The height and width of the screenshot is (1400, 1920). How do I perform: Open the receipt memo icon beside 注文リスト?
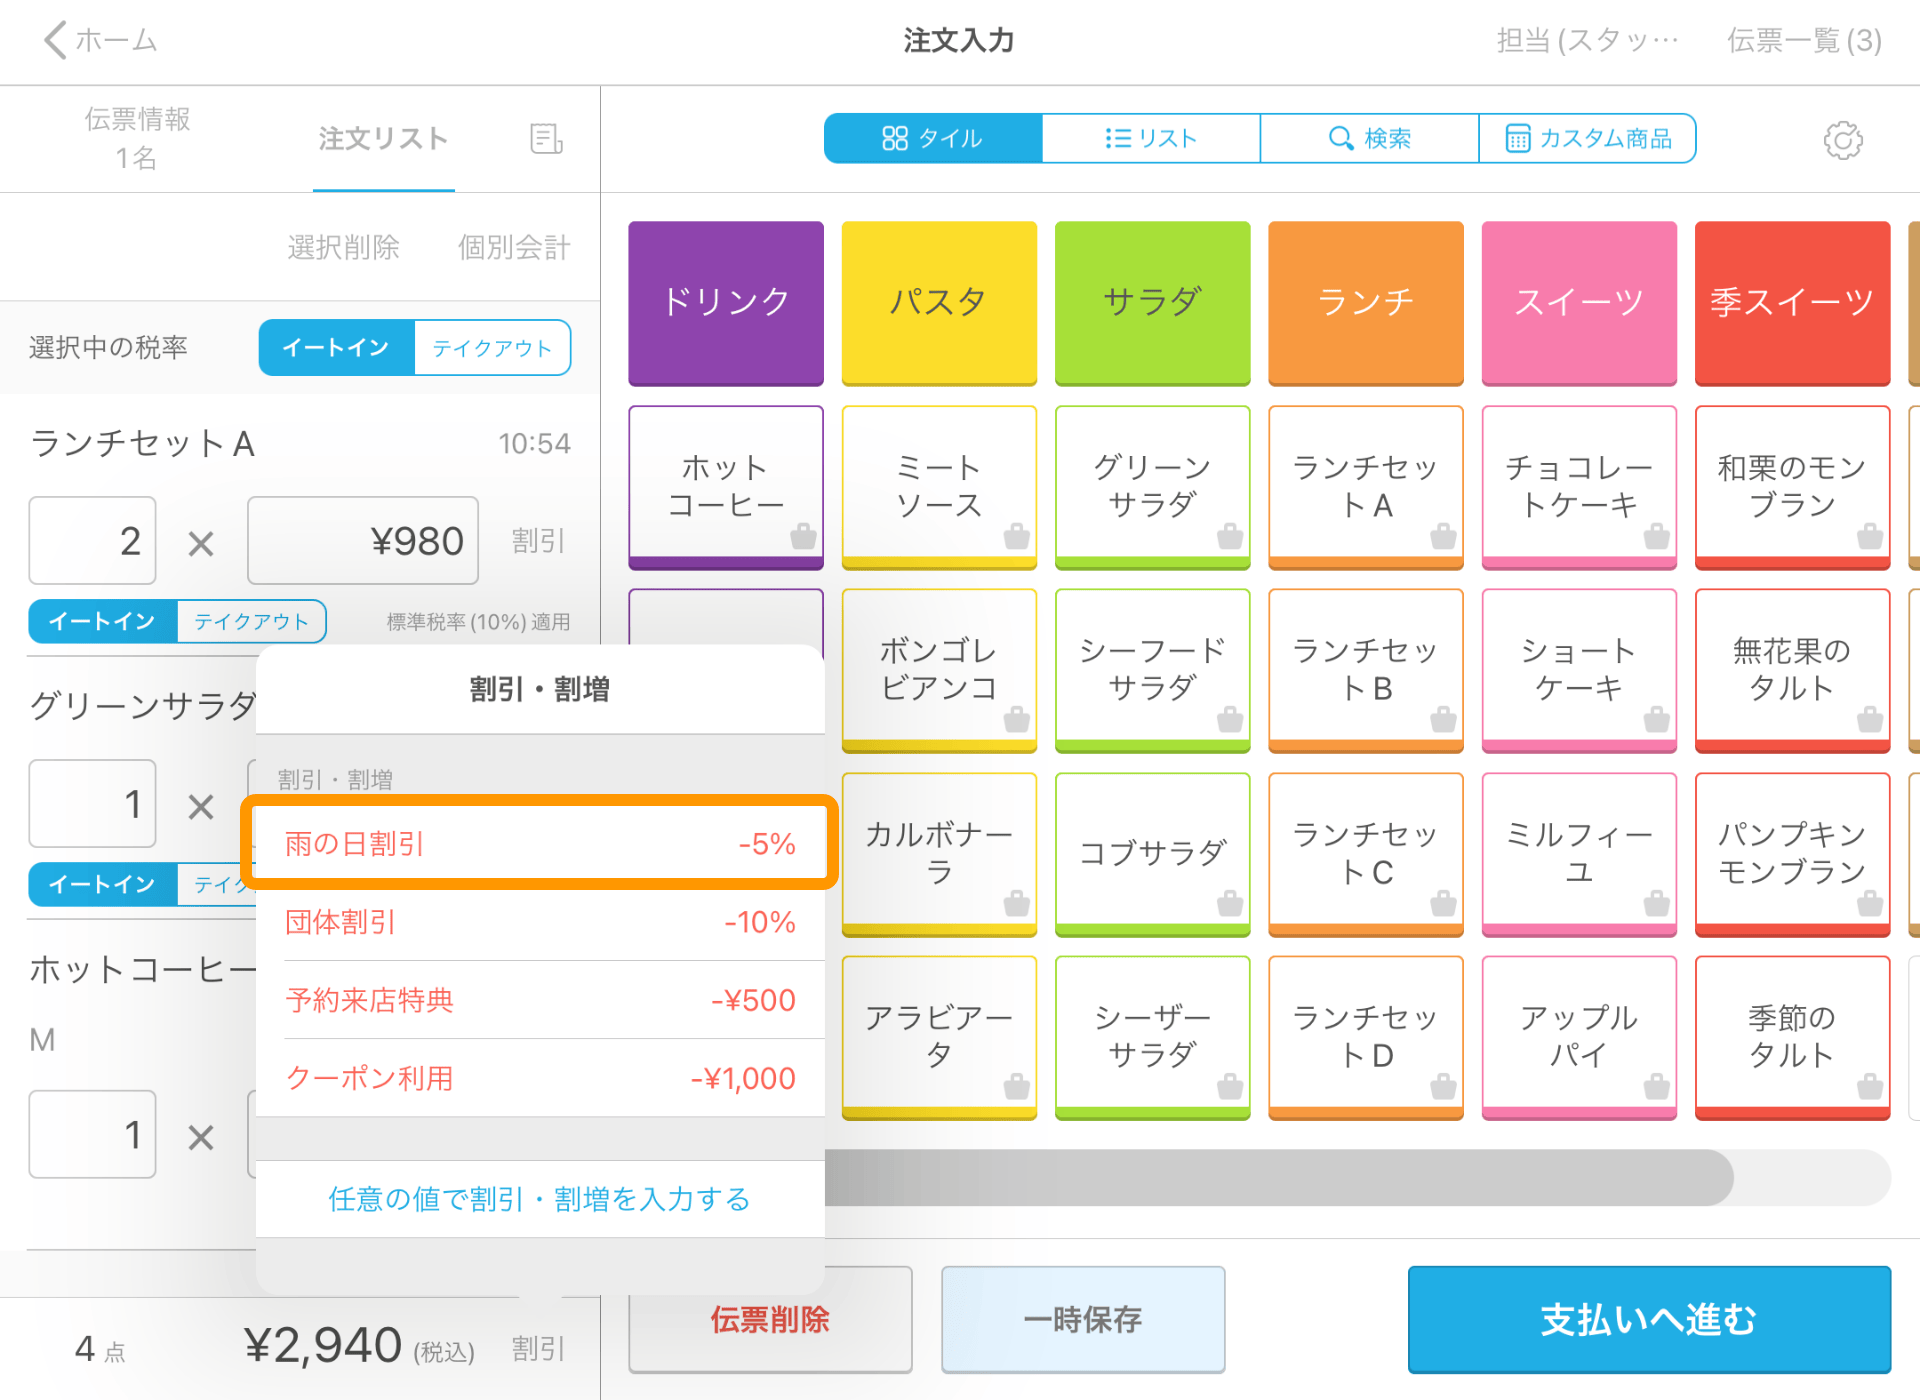coord(546,139)
